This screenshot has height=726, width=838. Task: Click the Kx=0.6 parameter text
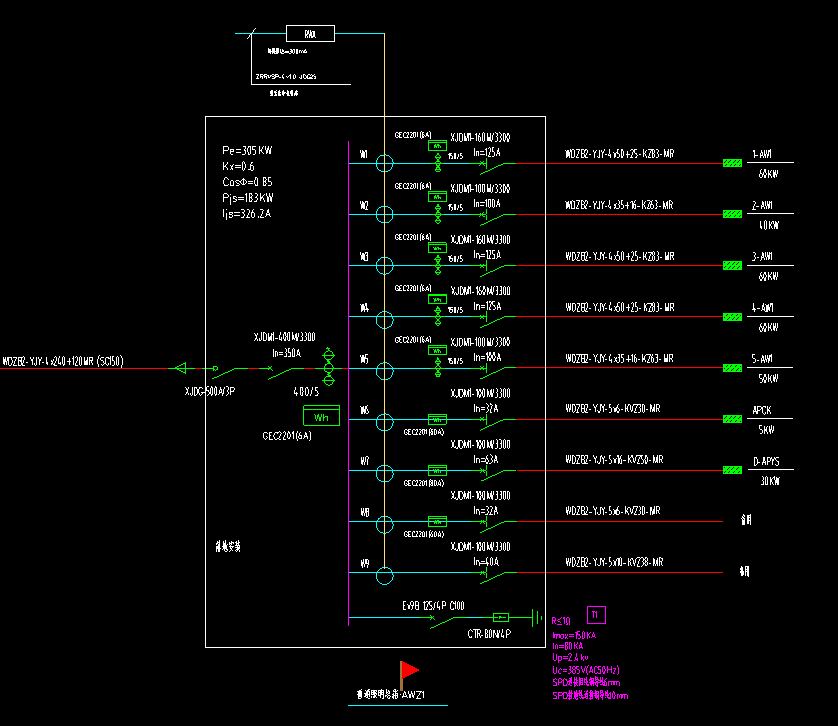[x=238, y=166]
